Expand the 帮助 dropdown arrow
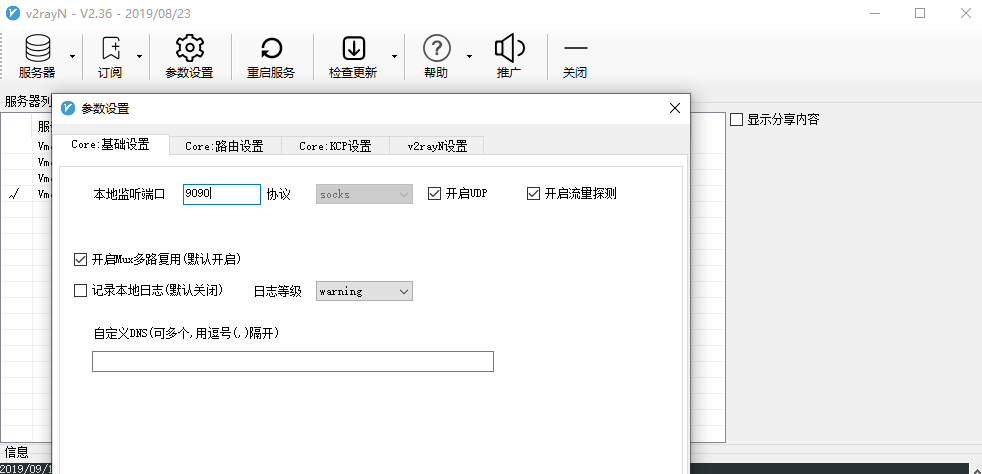982x474 pixels. (469, 56)
